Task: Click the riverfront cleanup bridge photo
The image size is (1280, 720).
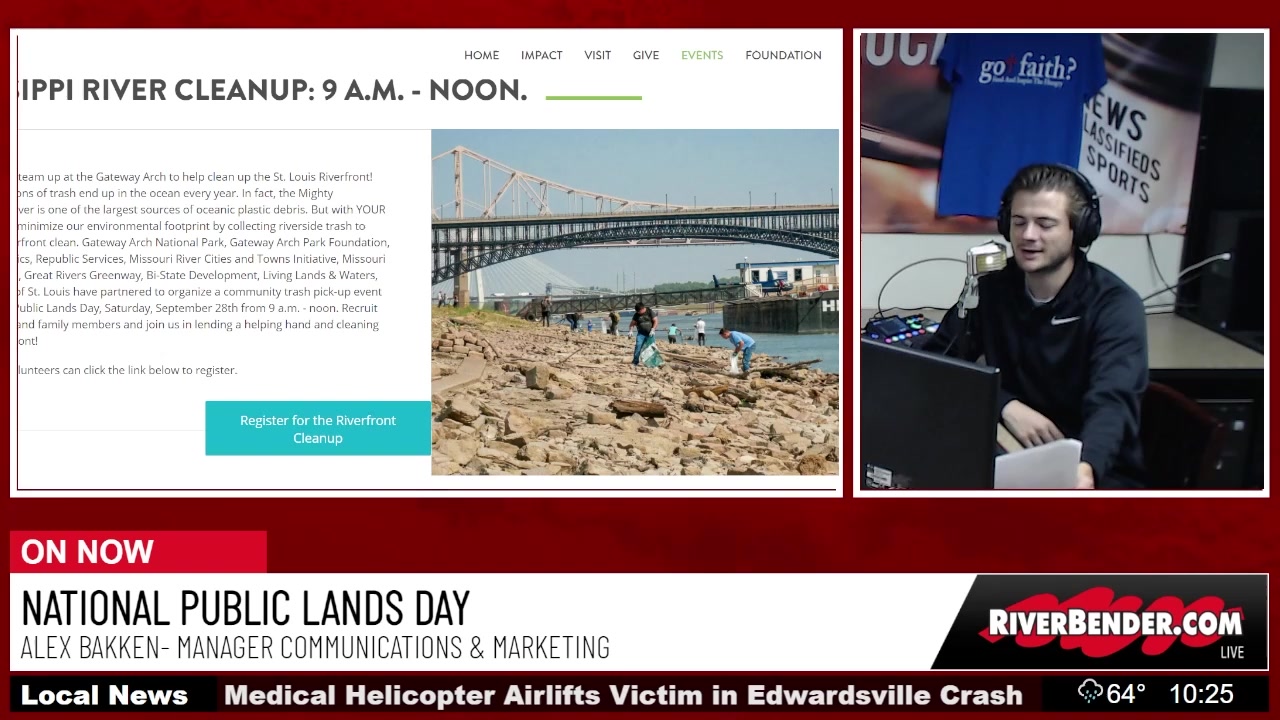Action: tap(635, 302)
